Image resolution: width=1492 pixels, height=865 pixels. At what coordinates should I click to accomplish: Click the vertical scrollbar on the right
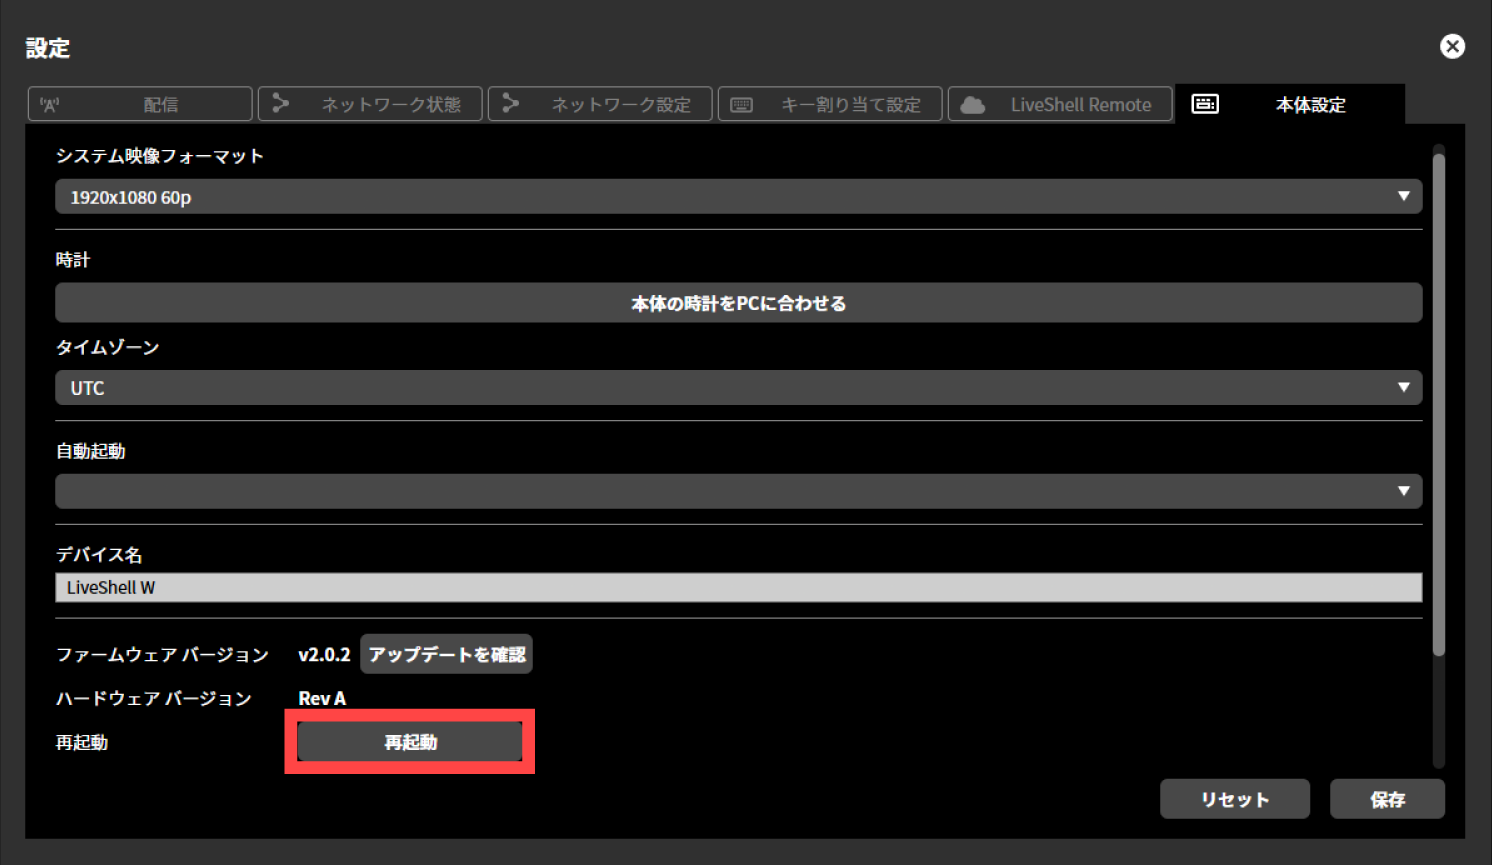pyautogui.click(x=1439, y=400)
